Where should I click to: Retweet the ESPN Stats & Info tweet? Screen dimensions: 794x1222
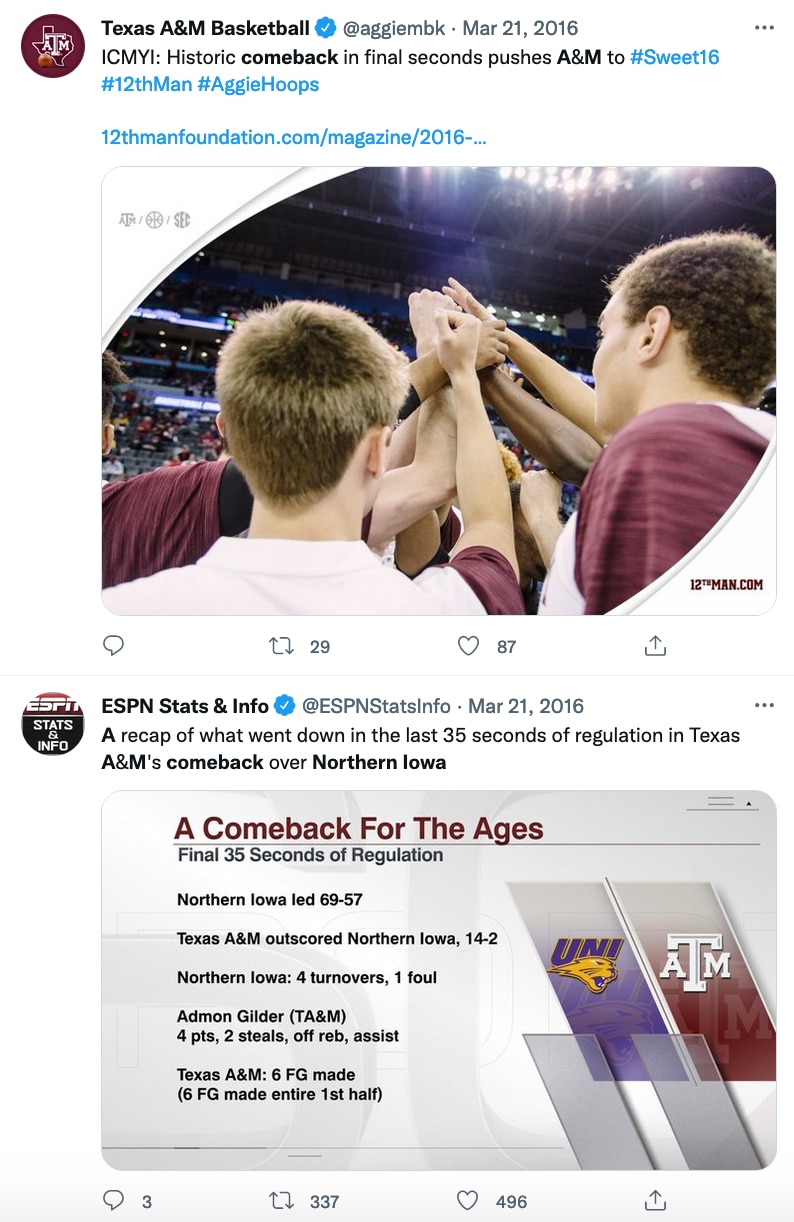click(x=283, y=1200)
